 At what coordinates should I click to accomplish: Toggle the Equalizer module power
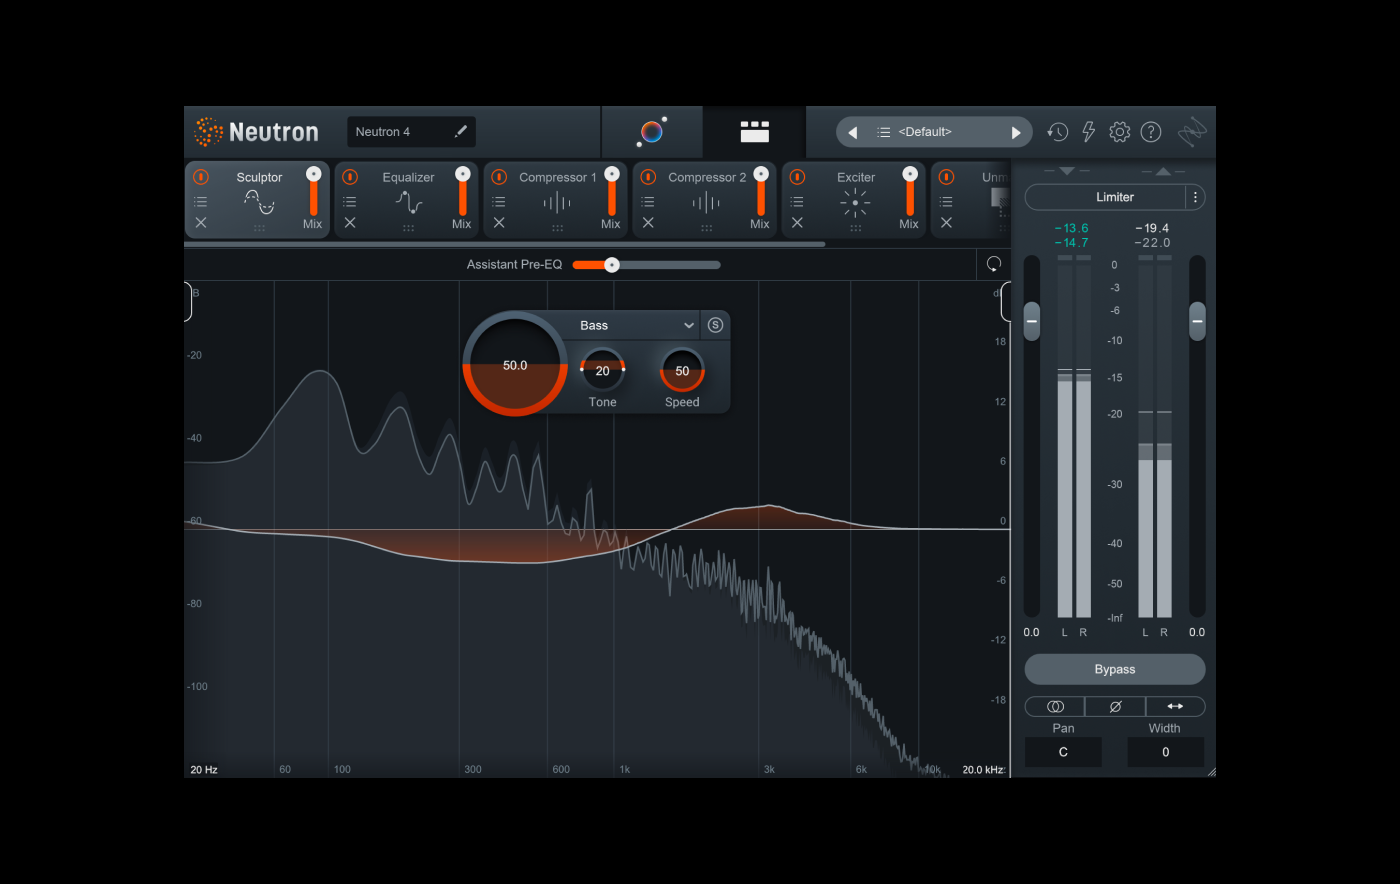(x=350, y=177)
